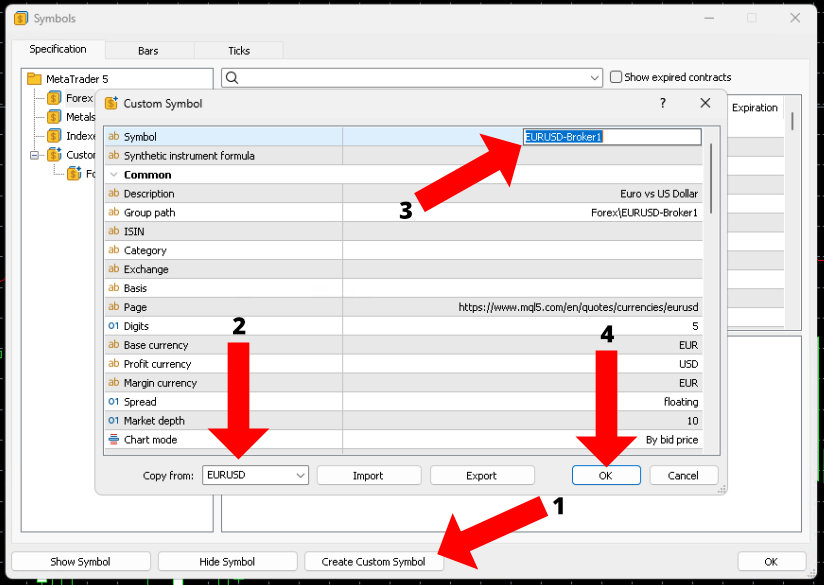Click Cancel in Custom Symbol dialog
824x585 pixels.
pos(683,476)
